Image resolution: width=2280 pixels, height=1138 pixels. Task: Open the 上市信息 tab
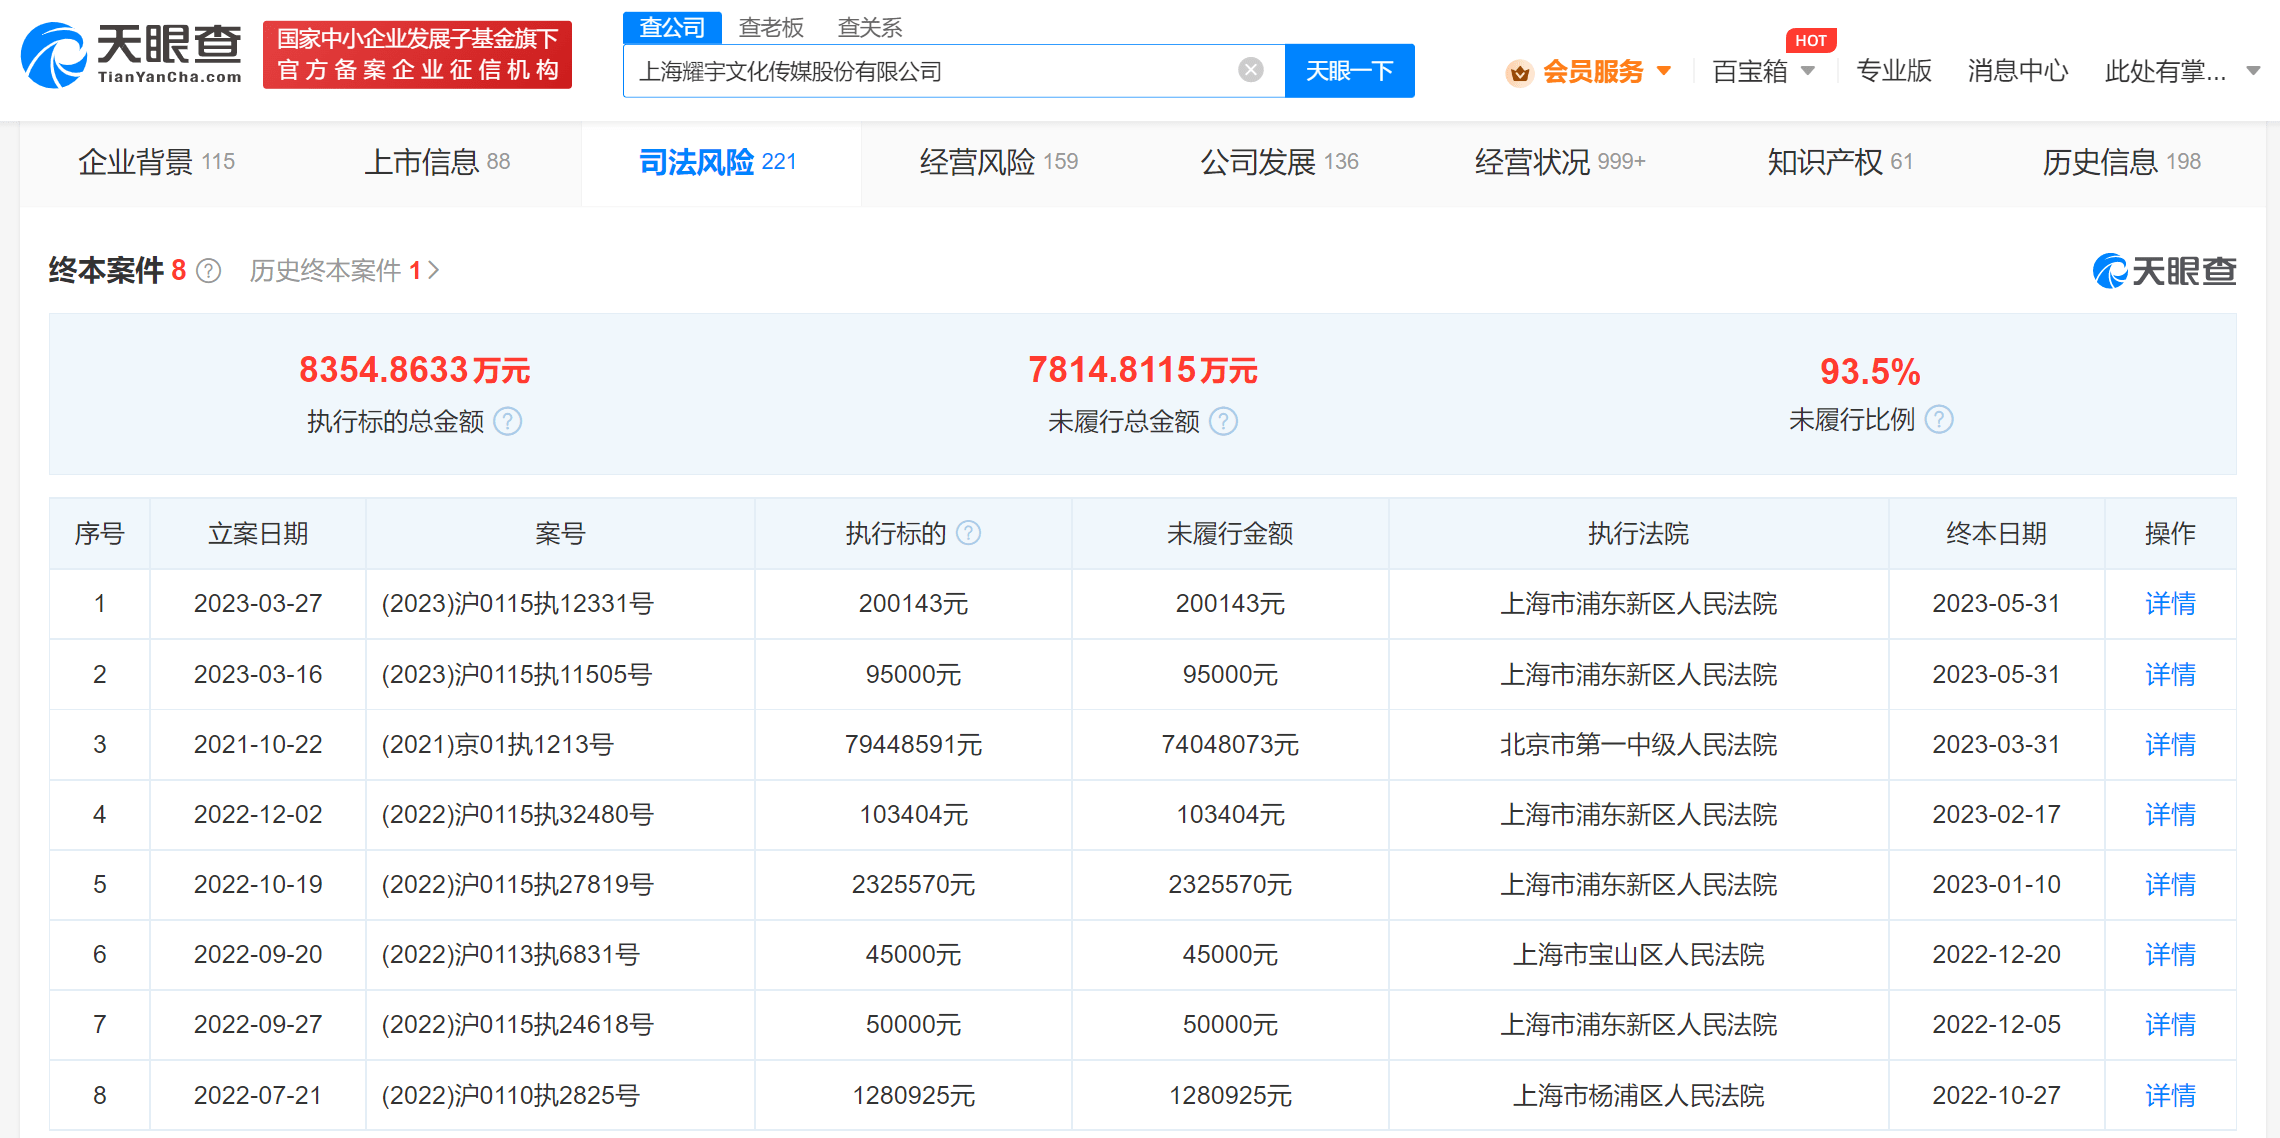437,162
